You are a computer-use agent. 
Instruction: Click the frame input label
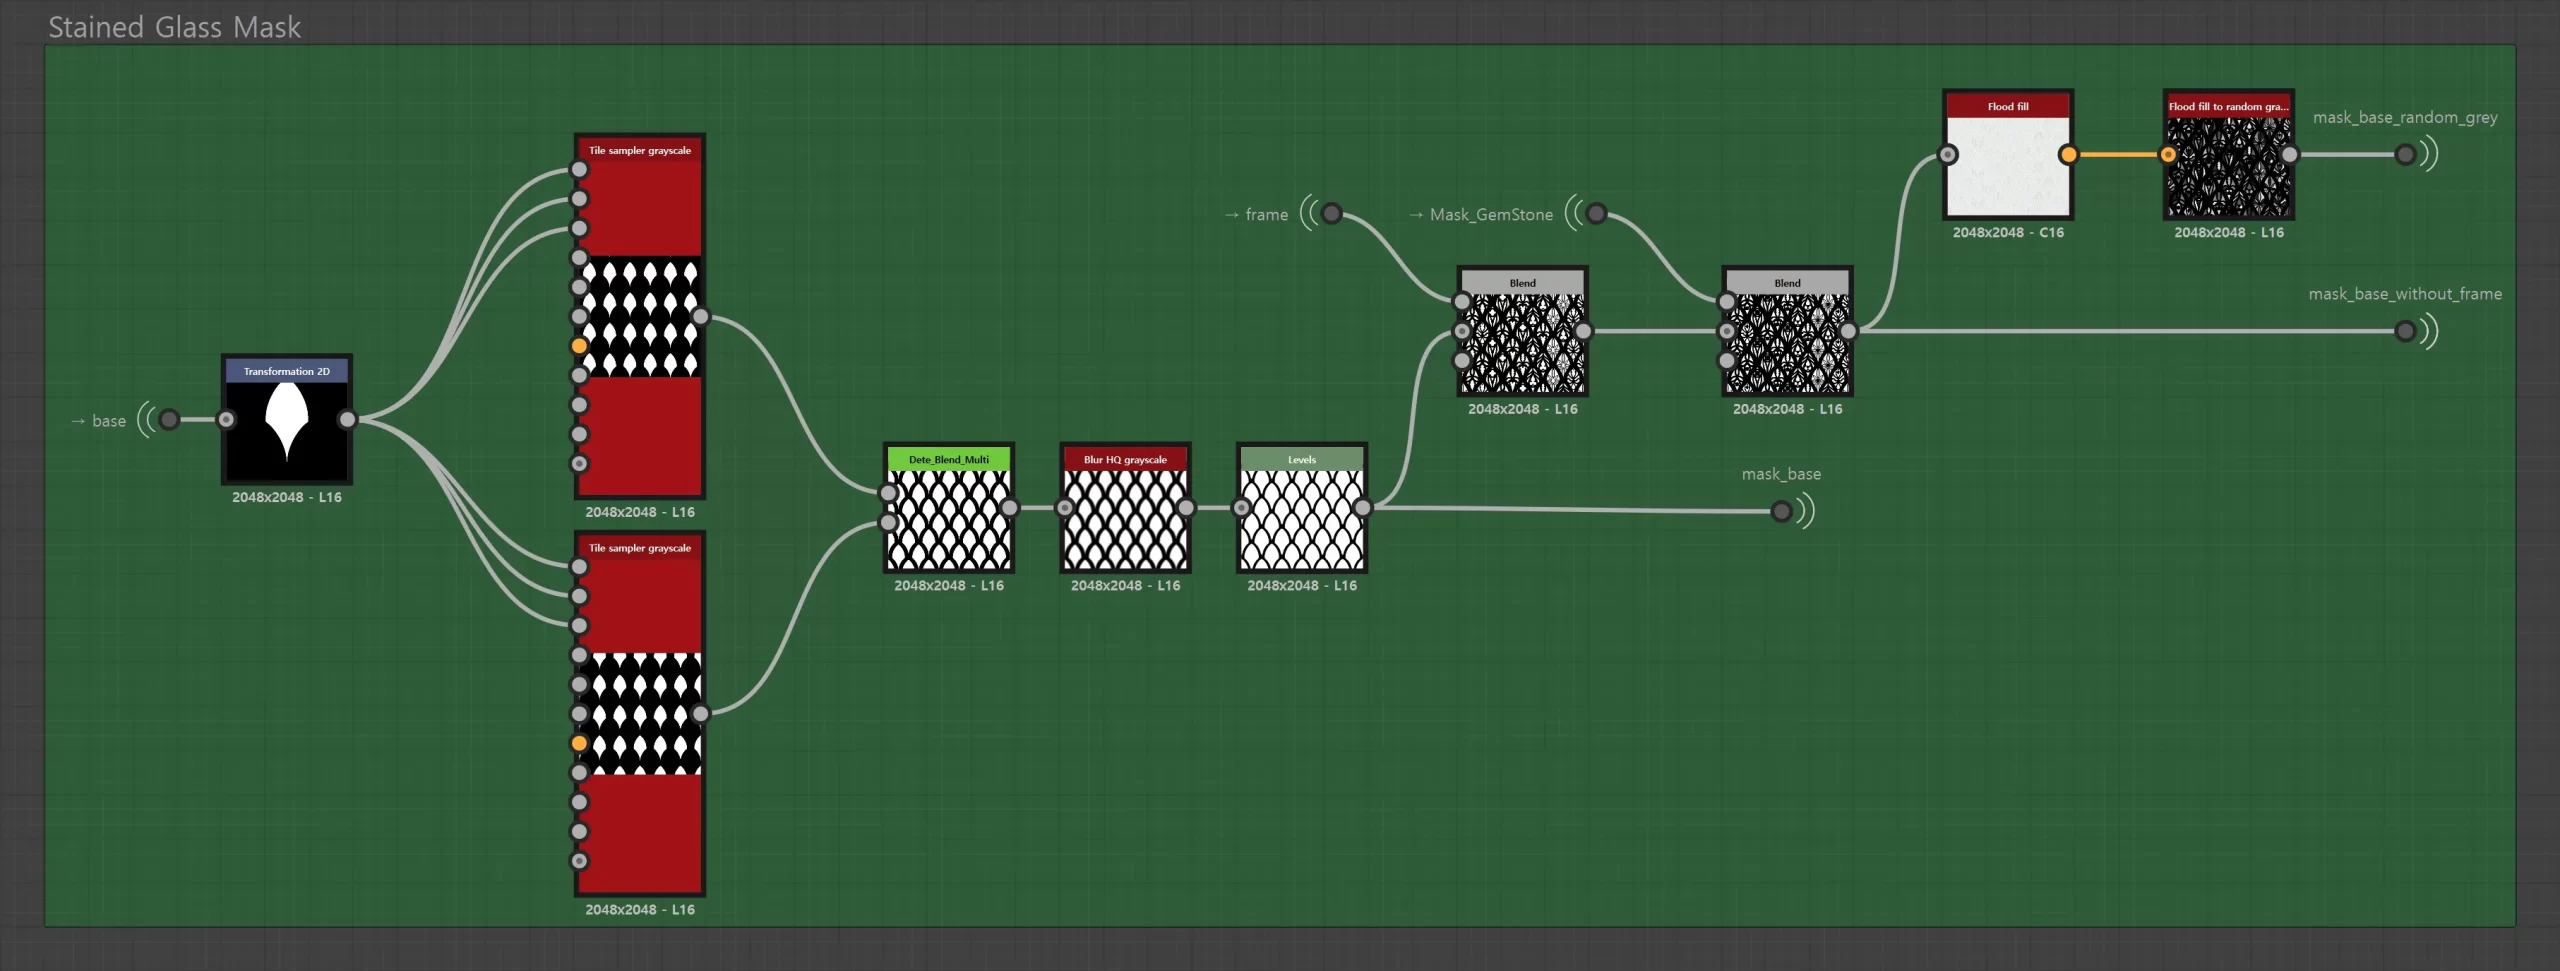click(x=1267, y=214)
